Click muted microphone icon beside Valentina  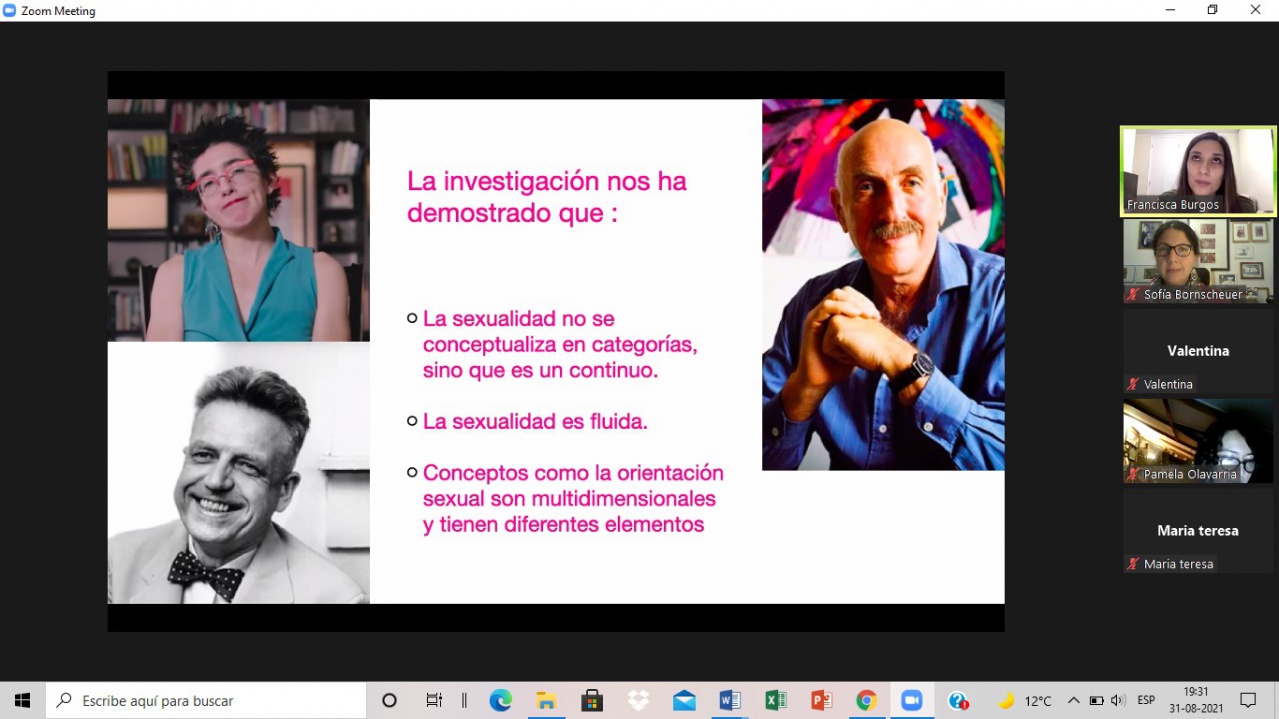[x=1133, y=384]
